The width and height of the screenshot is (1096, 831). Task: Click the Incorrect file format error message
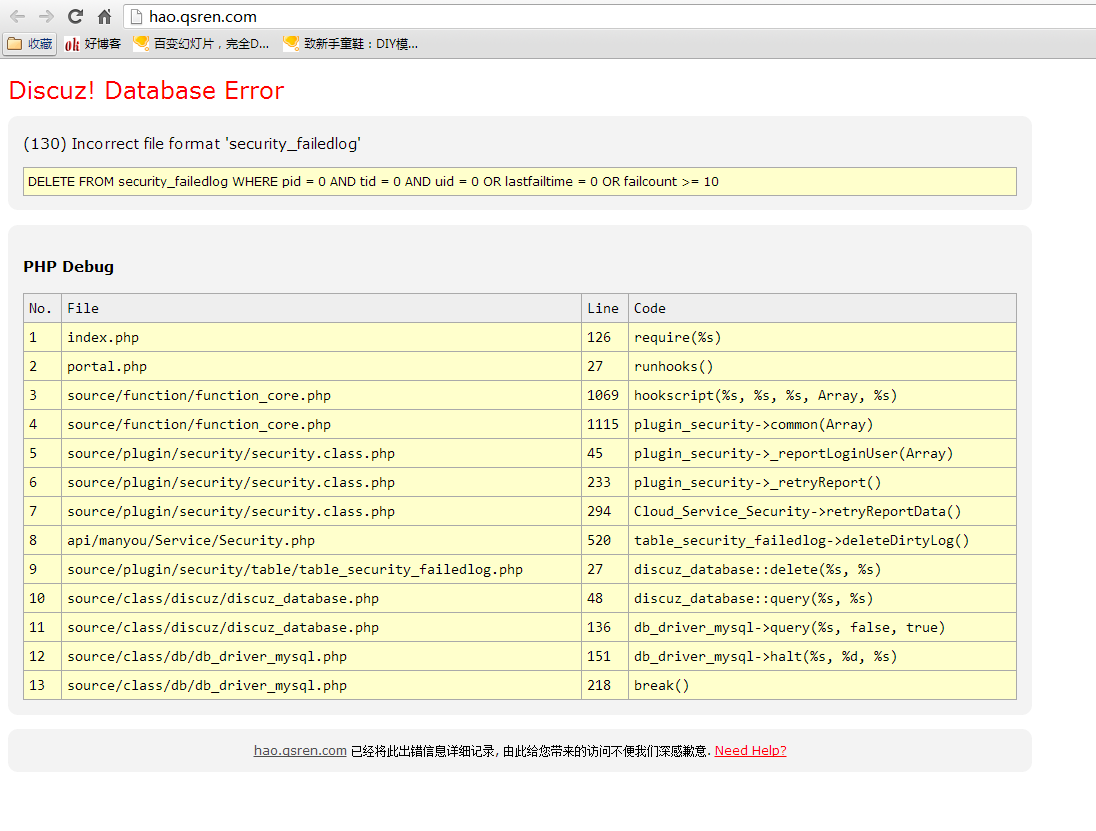(x=192, y=144)
